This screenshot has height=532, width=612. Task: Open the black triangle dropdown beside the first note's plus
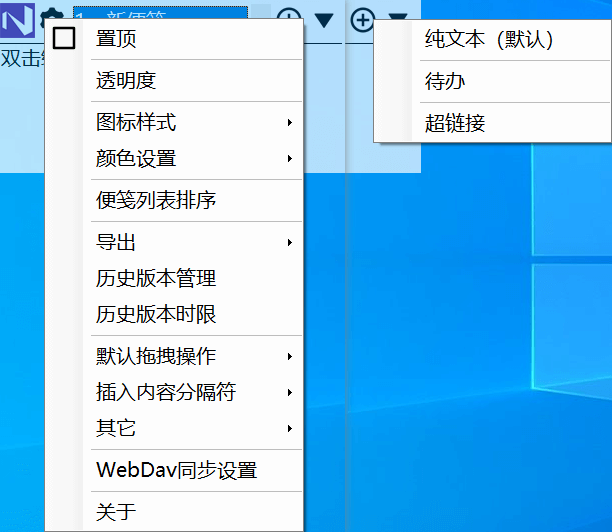coord(324,20)
